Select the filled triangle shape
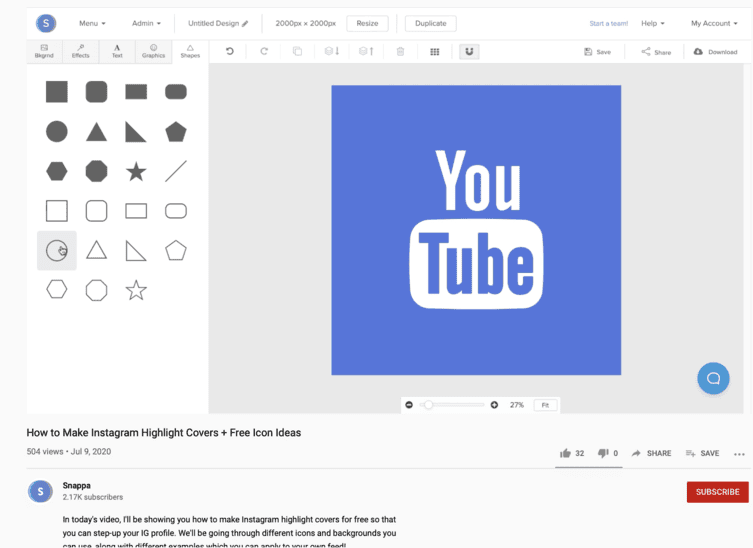The width and height of the screenshot is (753, 548). 97,132
